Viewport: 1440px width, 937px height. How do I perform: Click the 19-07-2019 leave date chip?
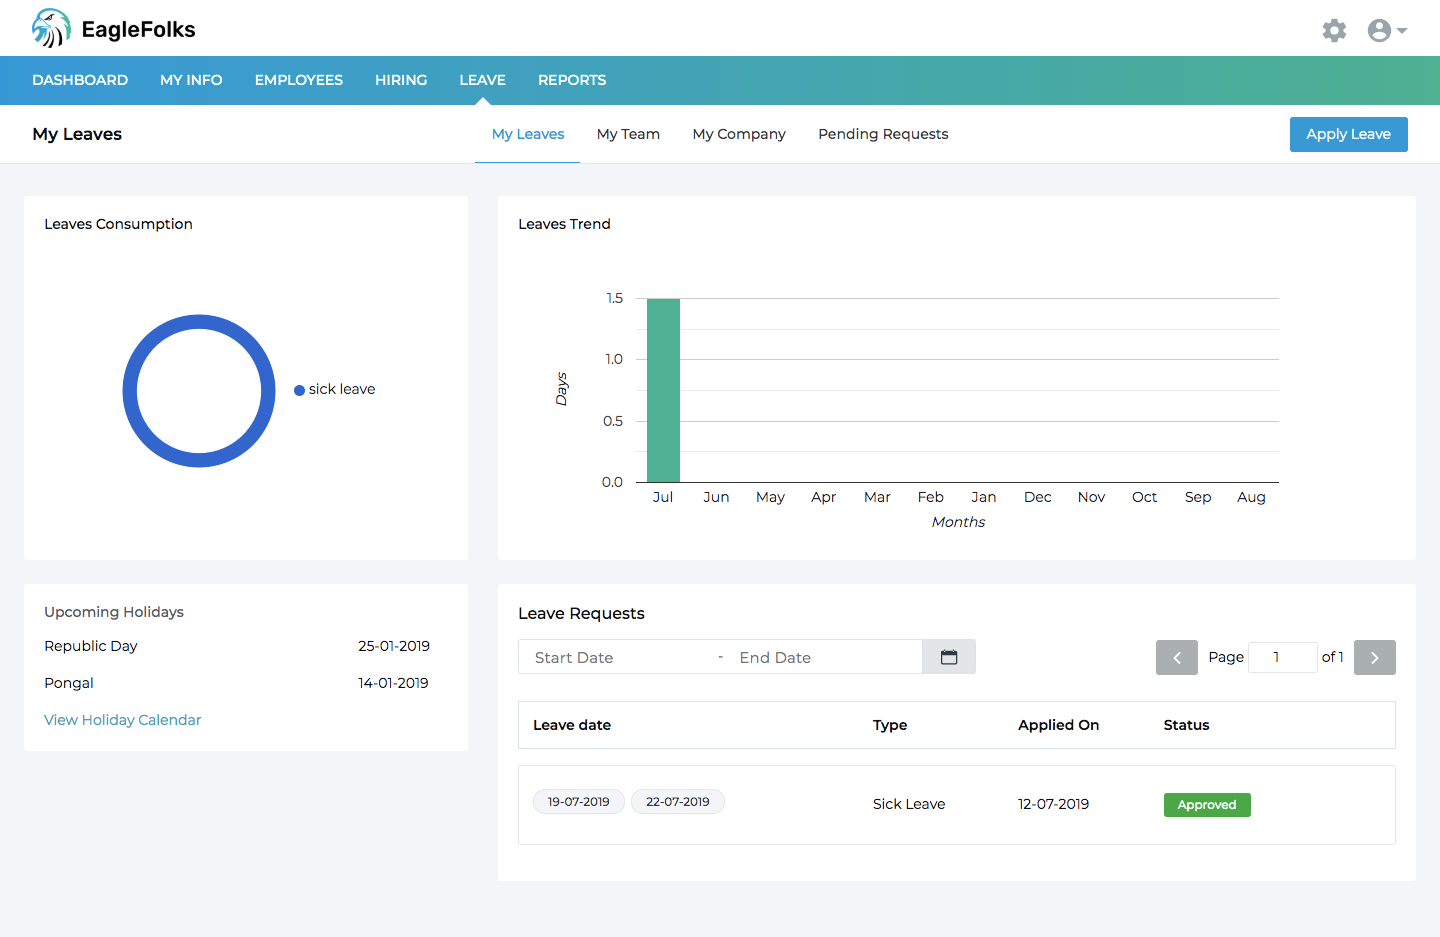[x=579, y=802]
